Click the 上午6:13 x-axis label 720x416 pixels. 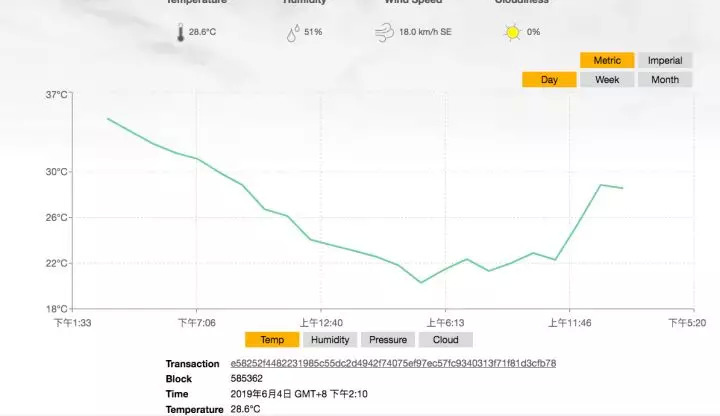pos(445,323)
